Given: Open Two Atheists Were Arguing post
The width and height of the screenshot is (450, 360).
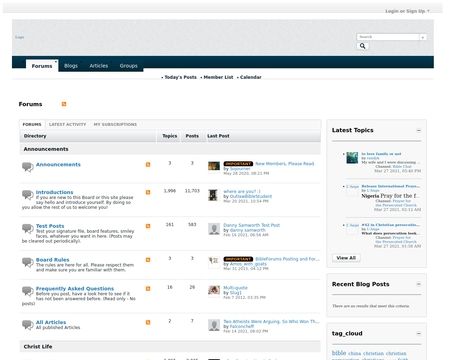Looking at the screenshot, I should 271,321.
